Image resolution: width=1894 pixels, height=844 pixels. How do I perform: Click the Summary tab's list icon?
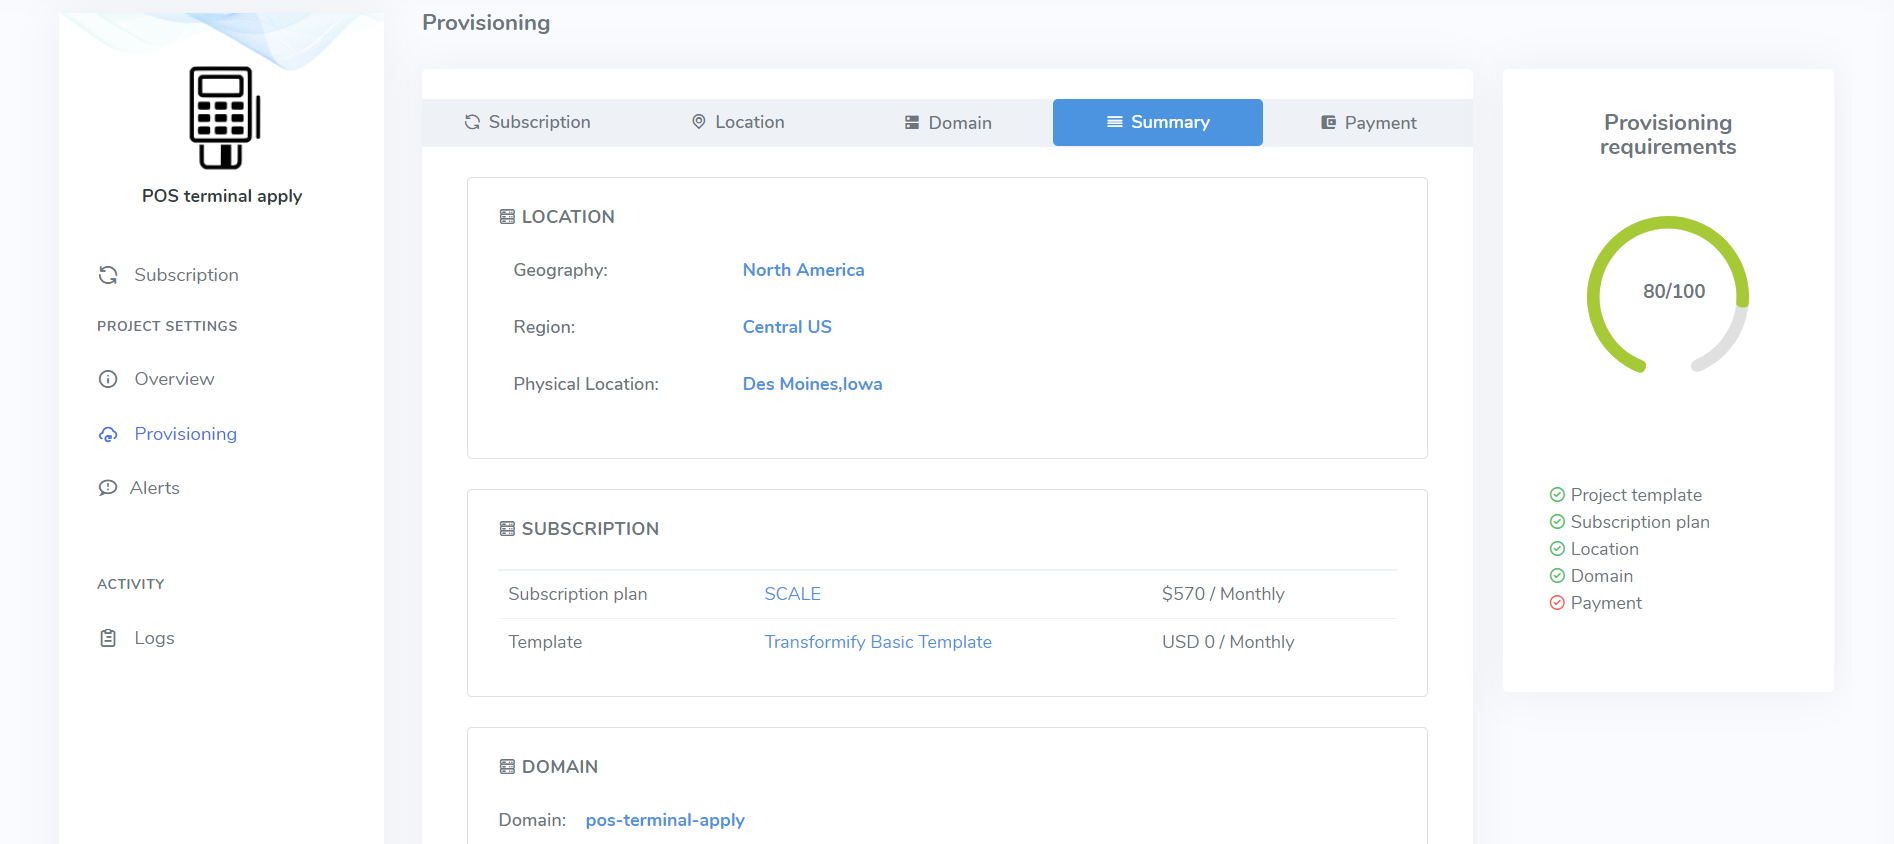point(1115,122)
